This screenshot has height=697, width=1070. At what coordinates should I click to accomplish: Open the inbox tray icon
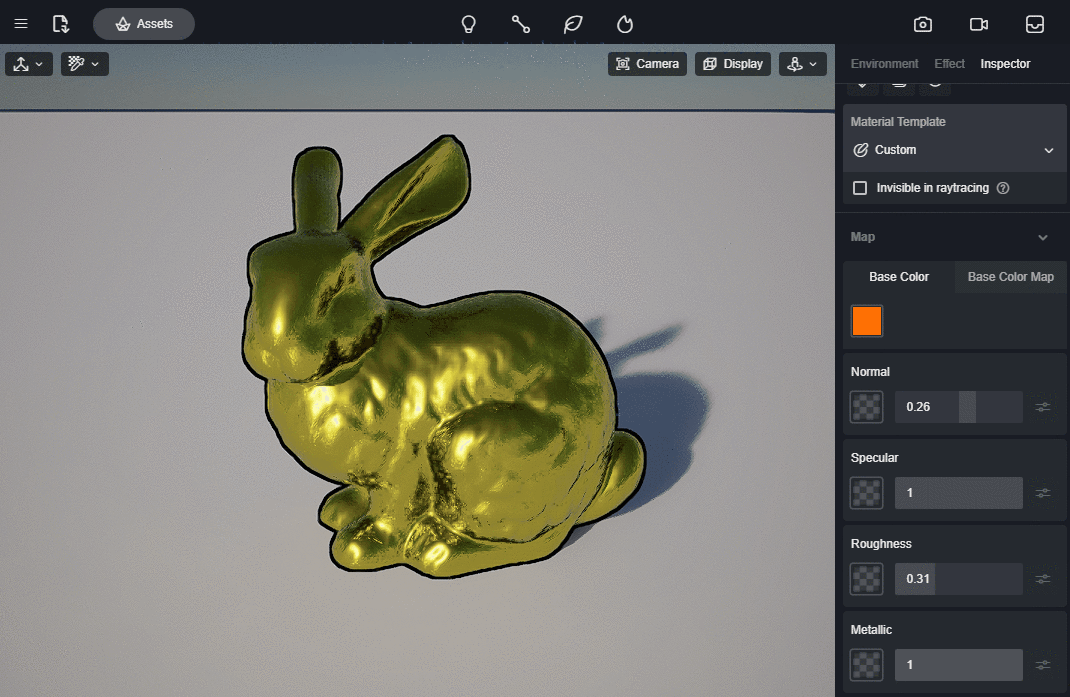click(1035, 25)
